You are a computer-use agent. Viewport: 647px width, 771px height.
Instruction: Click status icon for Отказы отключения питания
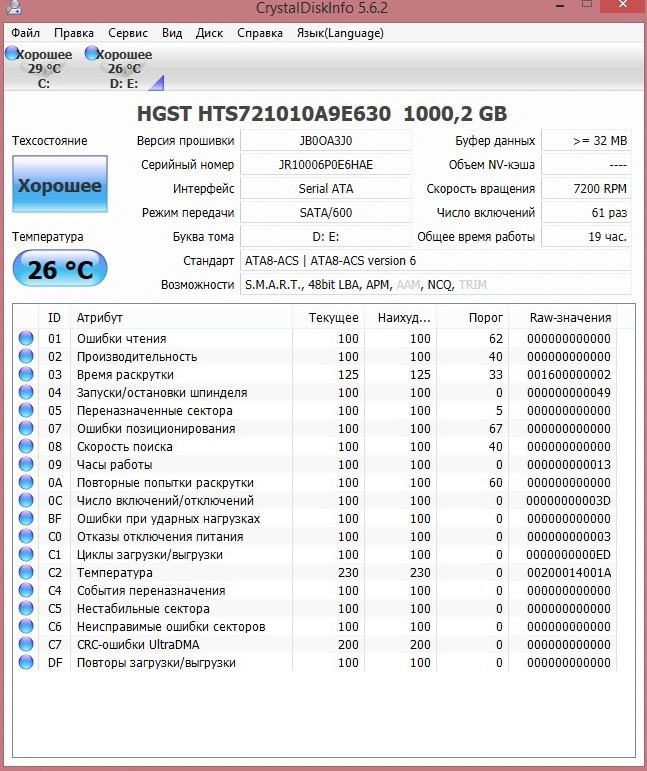pos(26,536)
